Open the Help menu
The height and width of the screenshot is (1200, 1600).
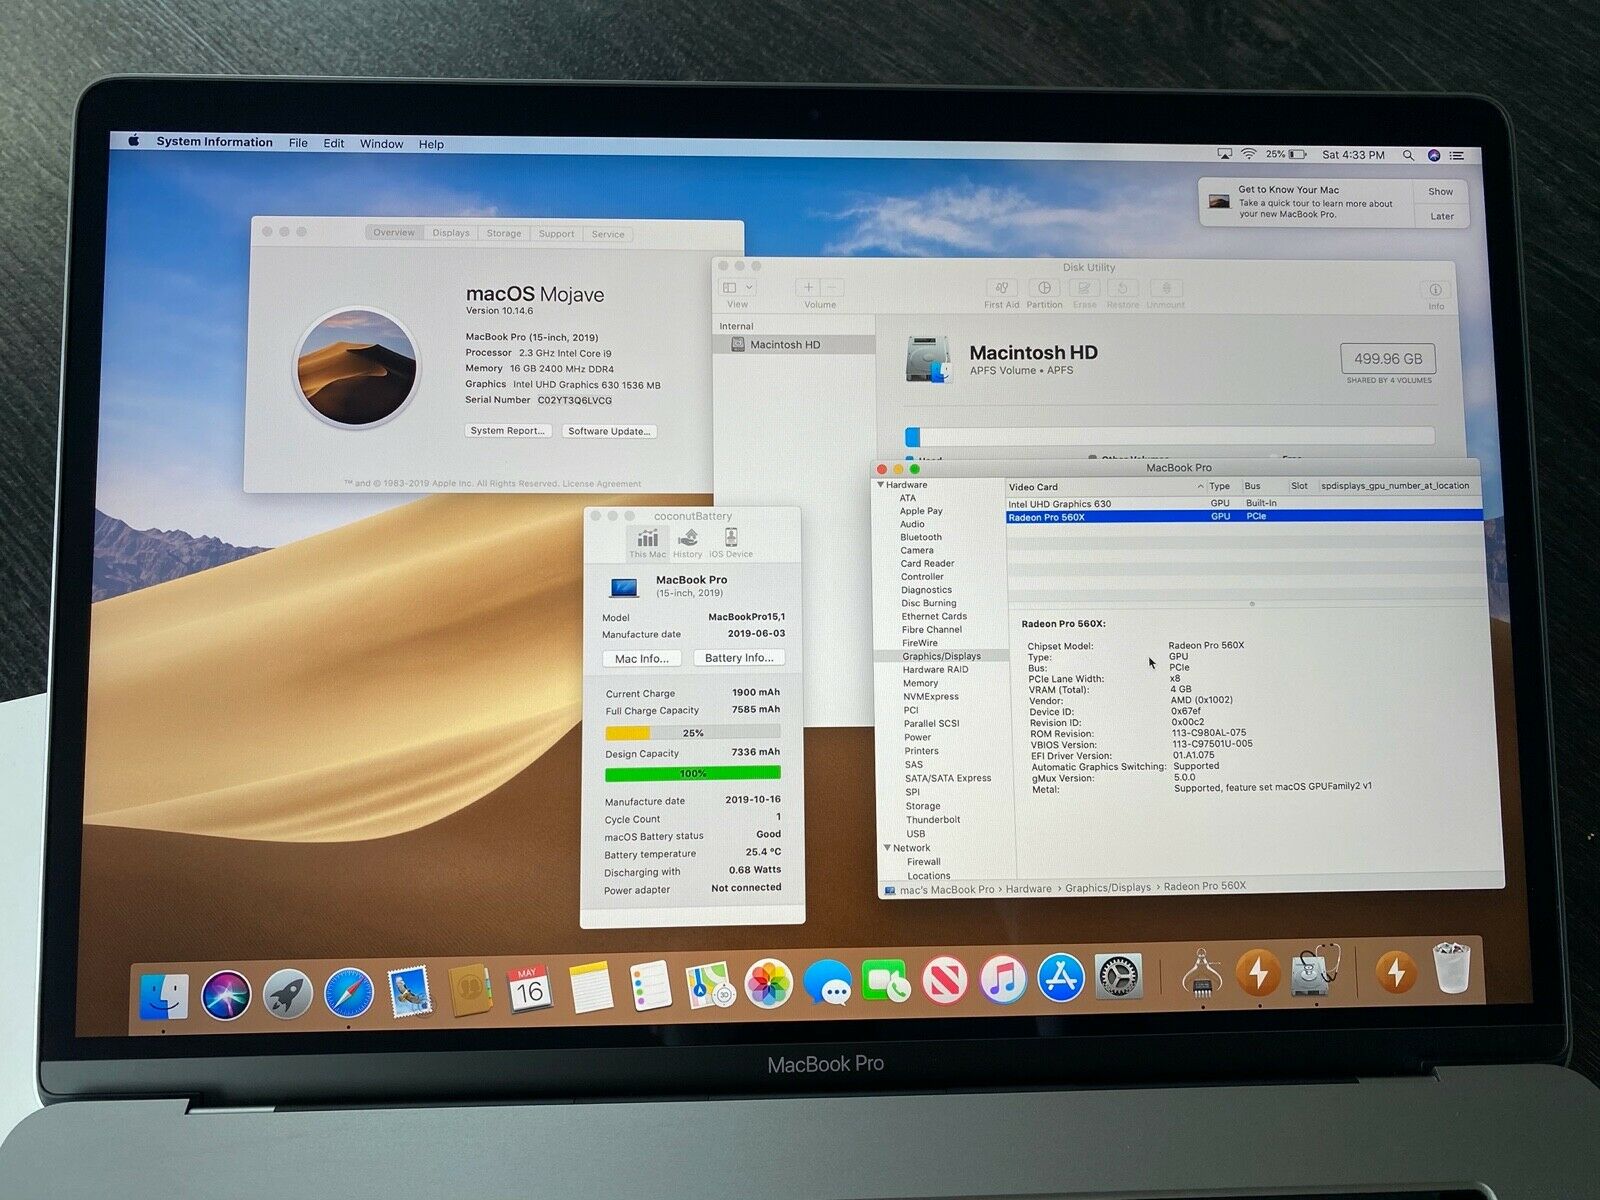coord(431,144)
